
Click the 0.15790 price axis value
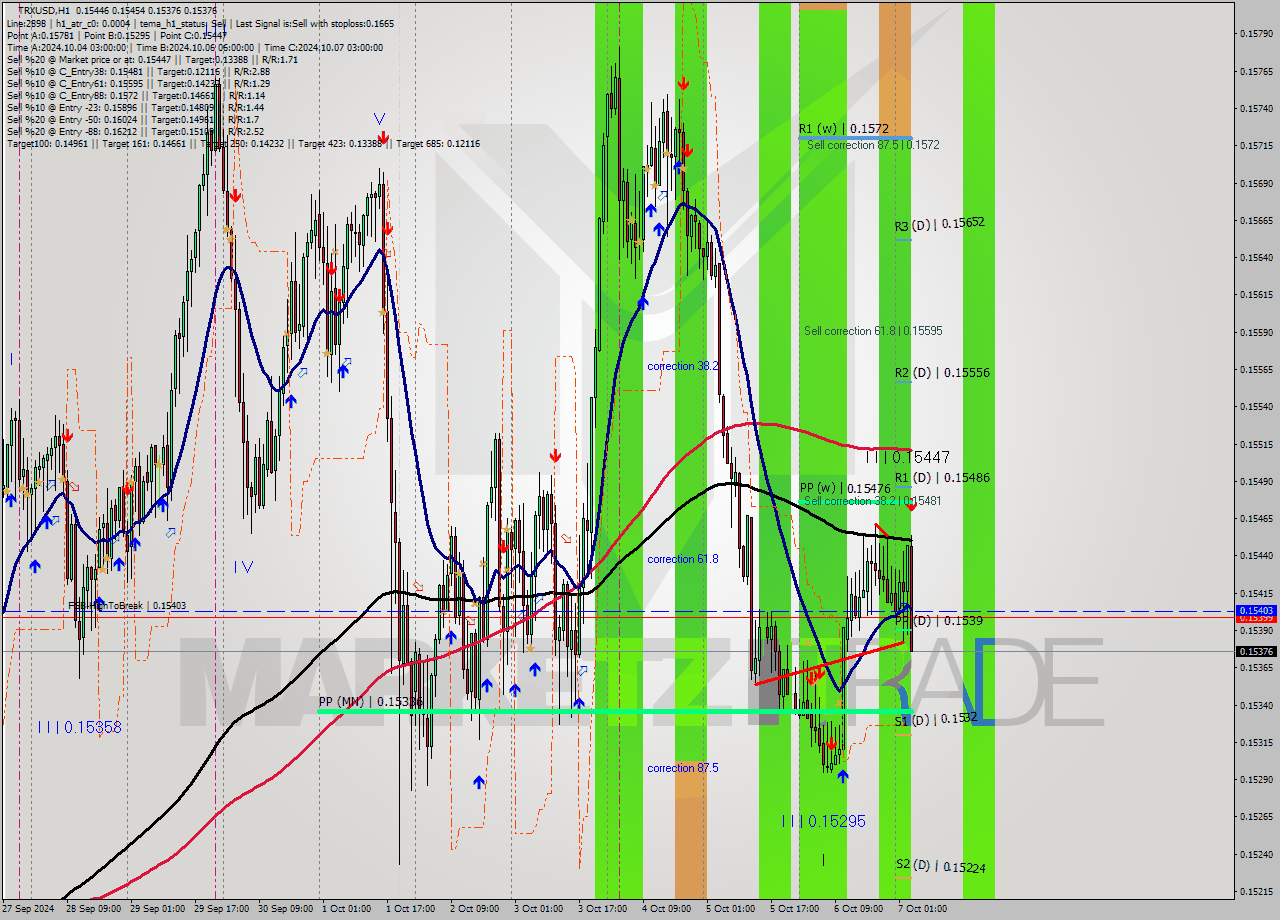[x=1256, y=34]
